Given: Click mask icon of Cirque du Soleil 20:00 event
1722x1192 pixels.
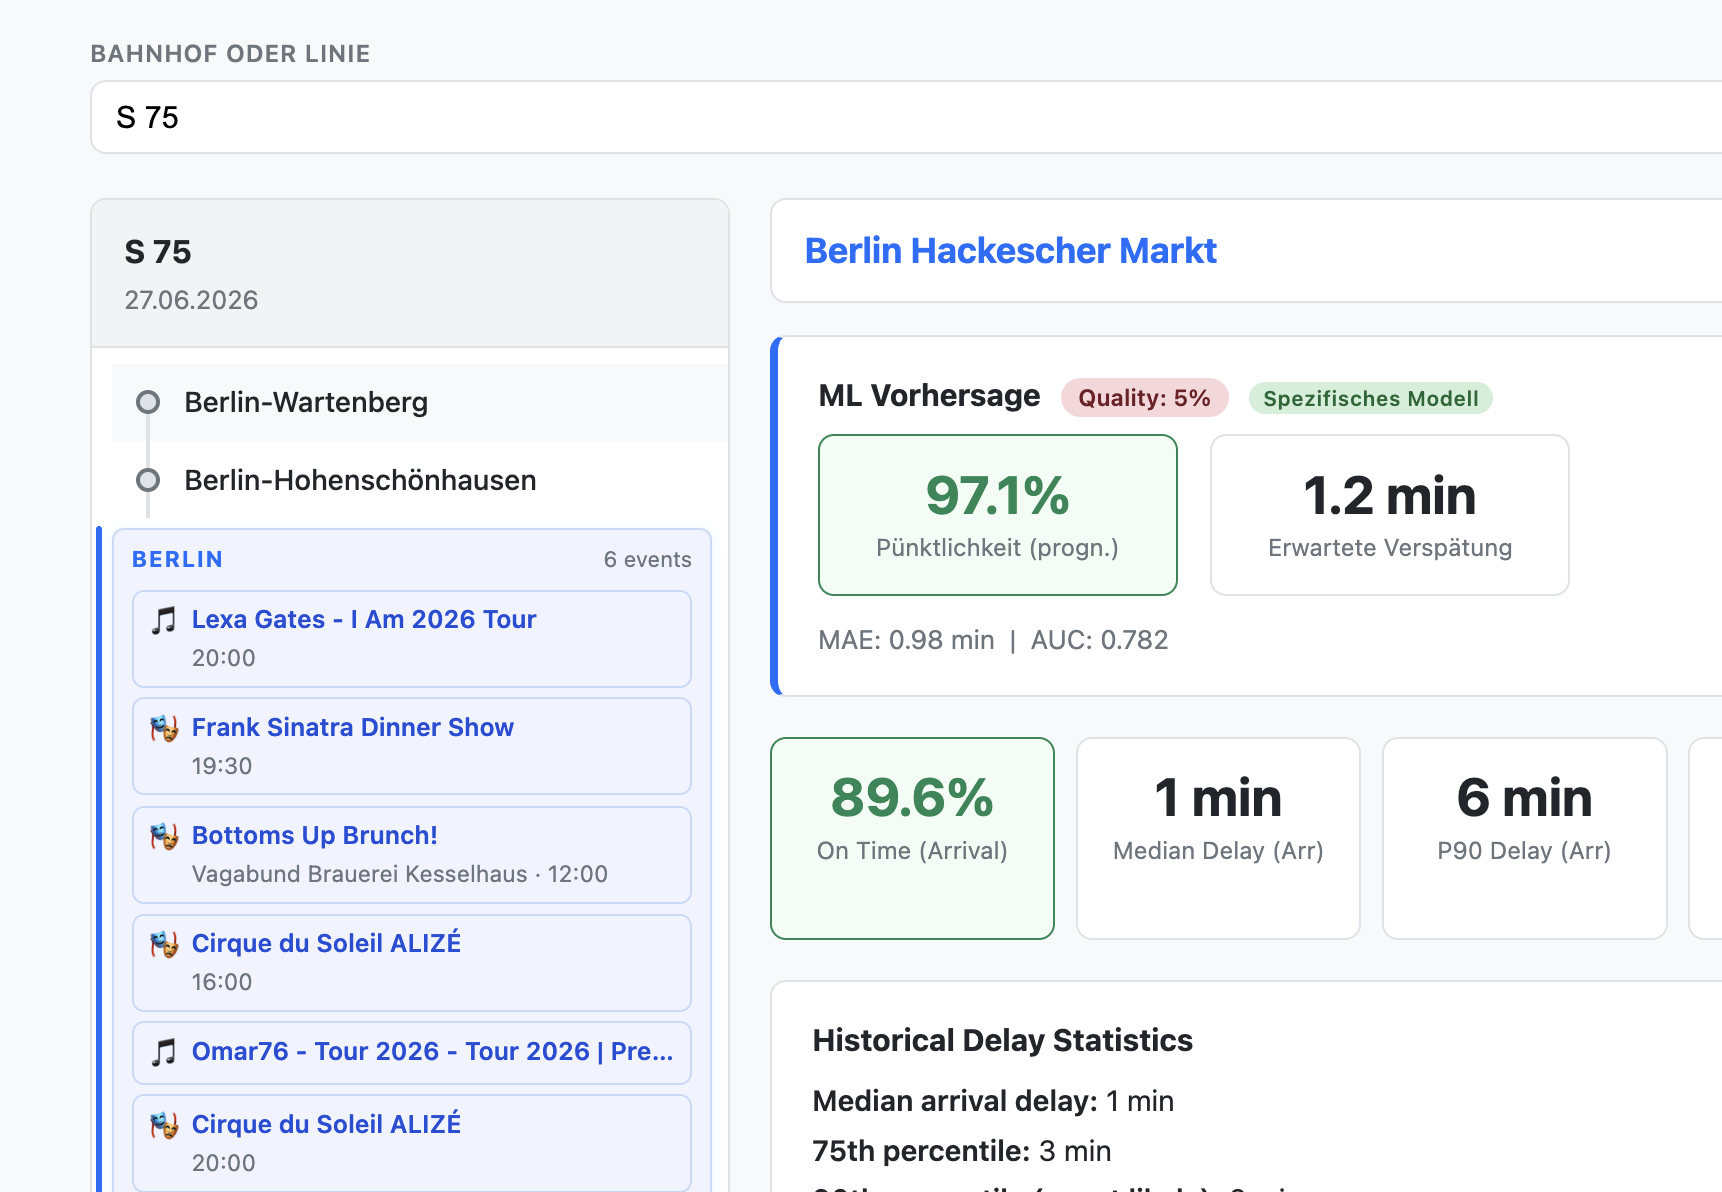Looking at the screenshot, I should point(164,1125).
